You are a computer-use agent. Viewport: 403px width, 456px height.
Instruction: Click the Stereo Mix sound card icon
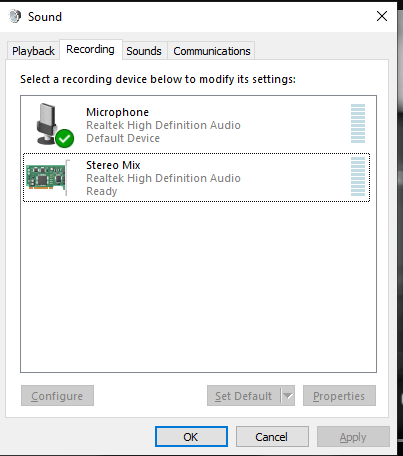coord(49,177)
